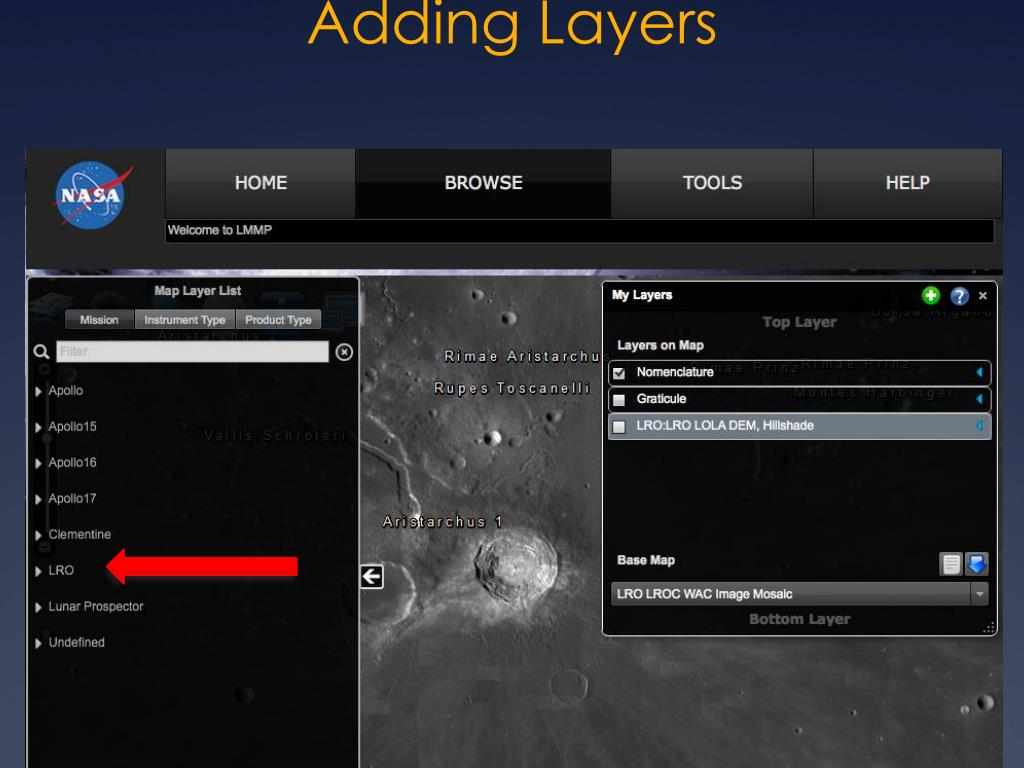Clear the layer filter field
The image size is (1024, 768).
(x=344, y=352)
